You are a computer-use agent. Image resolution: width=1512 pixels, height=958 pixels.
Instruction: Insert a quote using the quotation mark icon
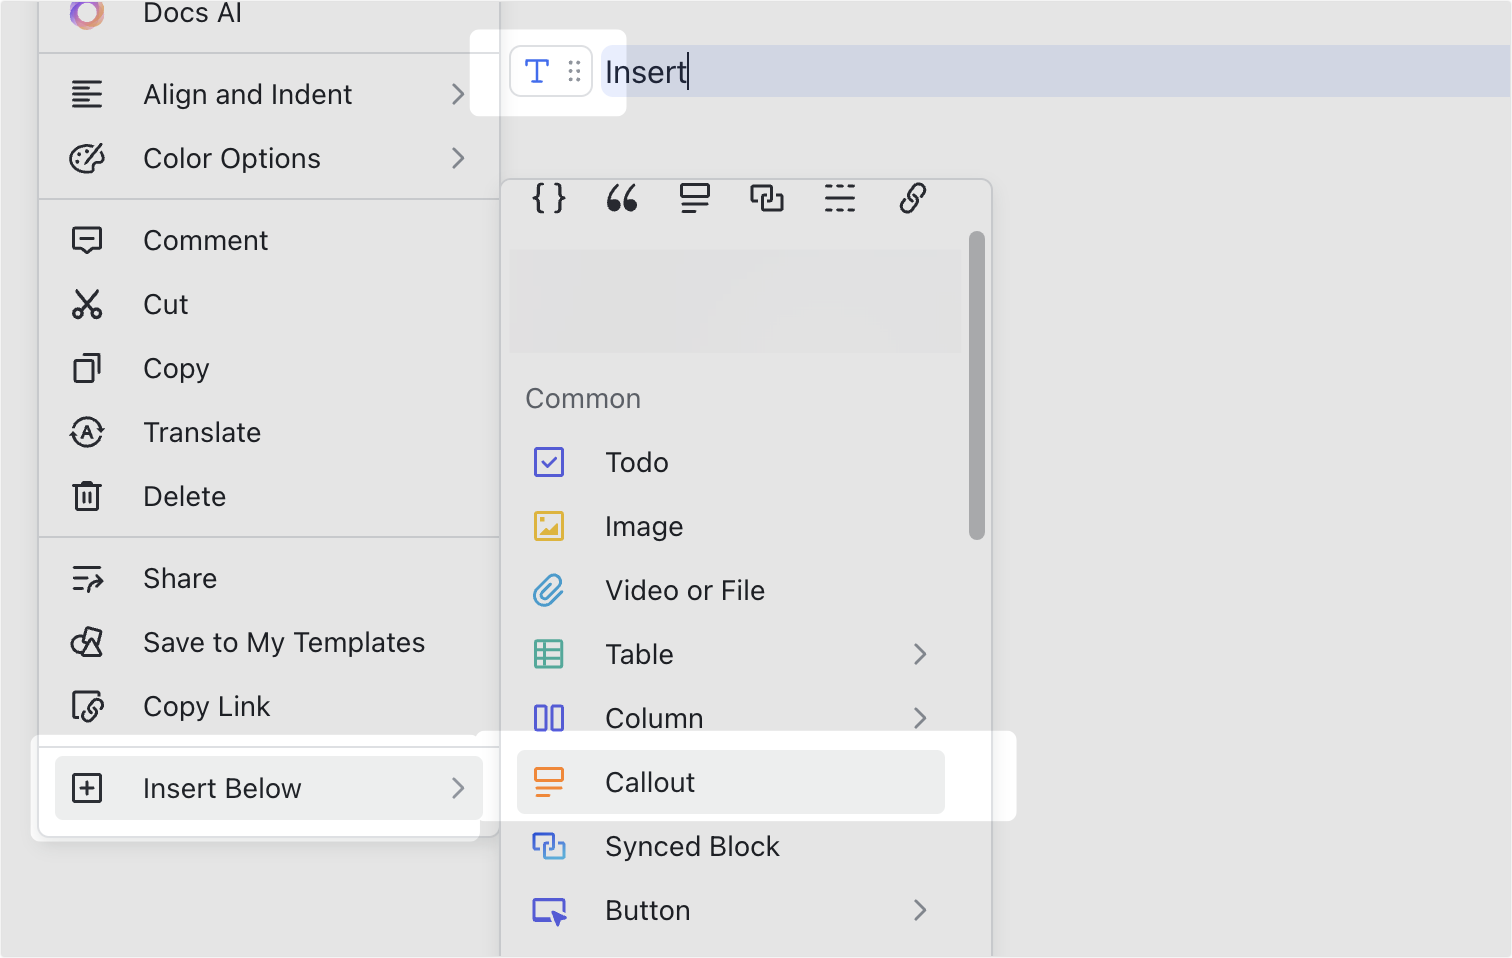pyautogui.click(x=621, y=198)
